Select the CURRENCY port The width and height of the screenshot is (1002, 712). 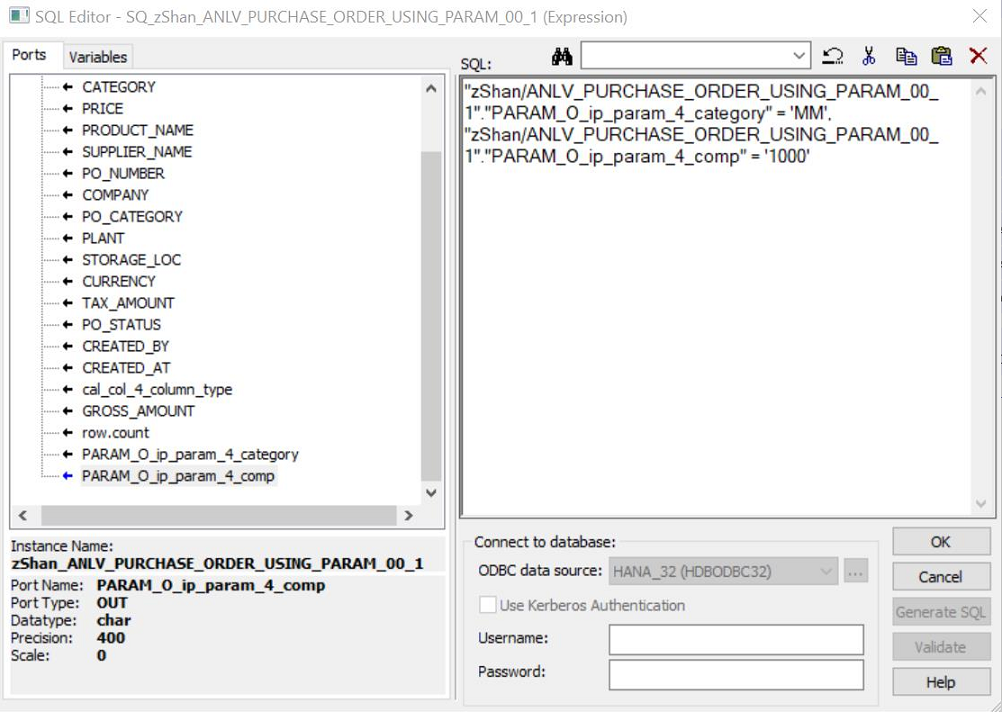119,282
